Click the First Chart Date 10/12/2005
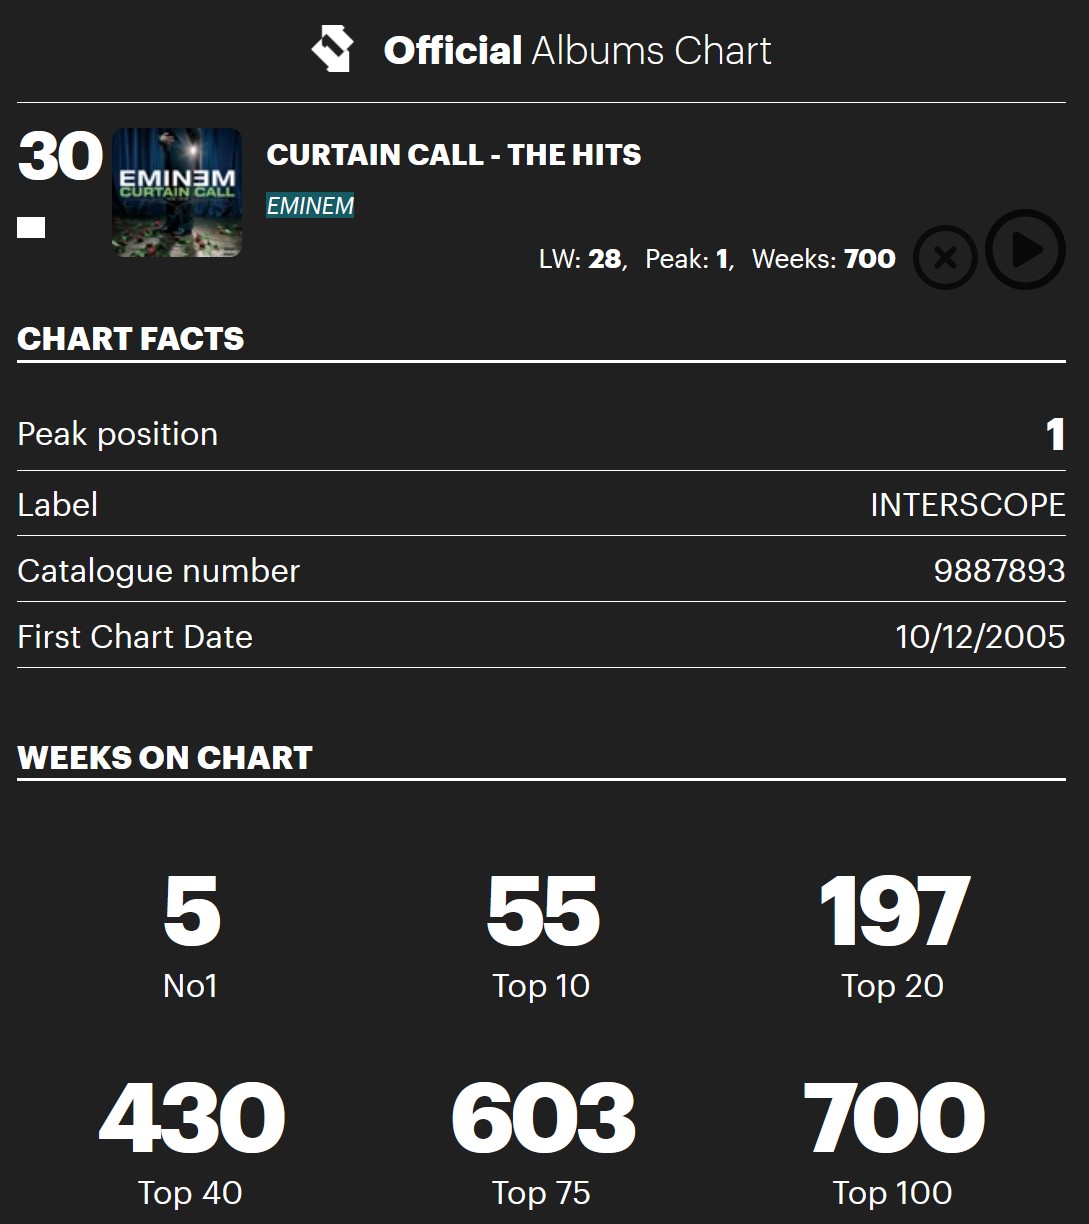Image resolution: width=1089 pixels, height=1224 pixels. tap(980, 637)
